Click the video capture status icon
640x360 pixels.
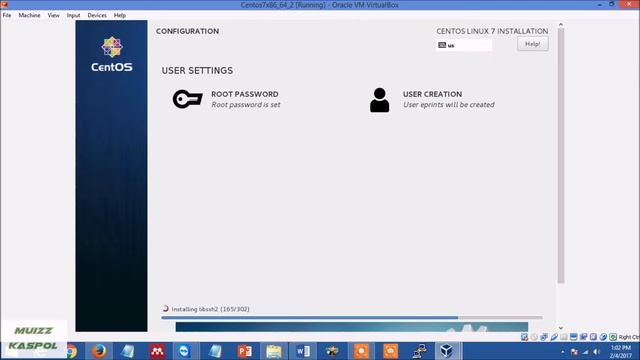(x=583, y=337)
